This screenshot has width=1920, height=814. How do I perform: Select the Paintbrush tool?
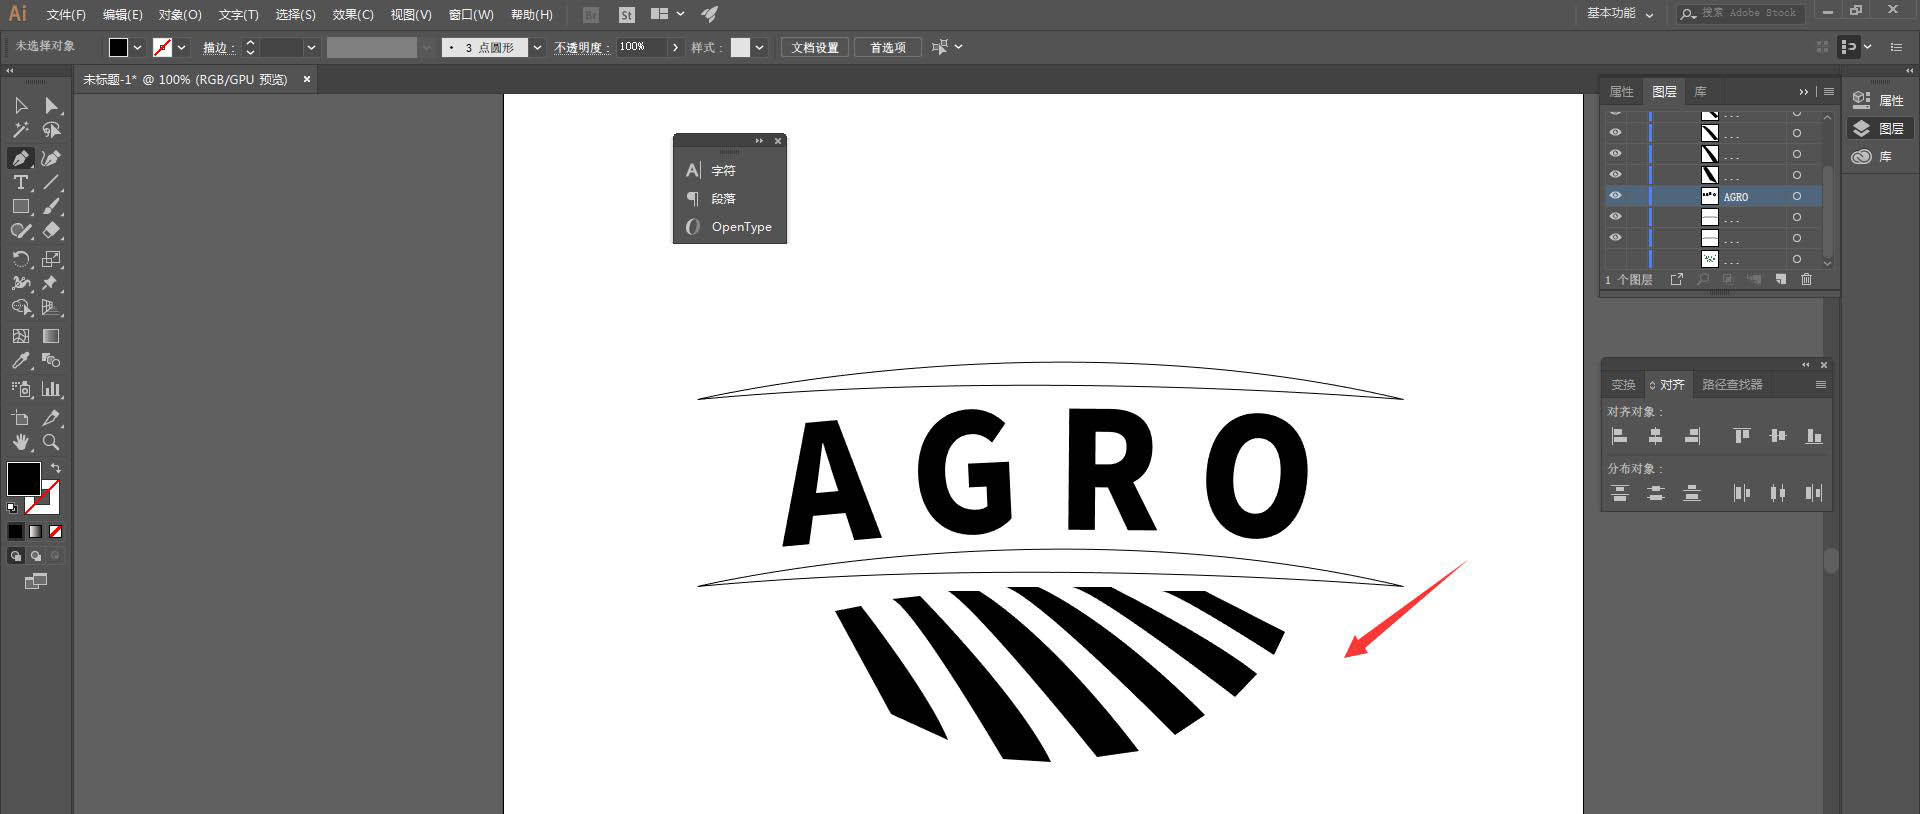51,206
